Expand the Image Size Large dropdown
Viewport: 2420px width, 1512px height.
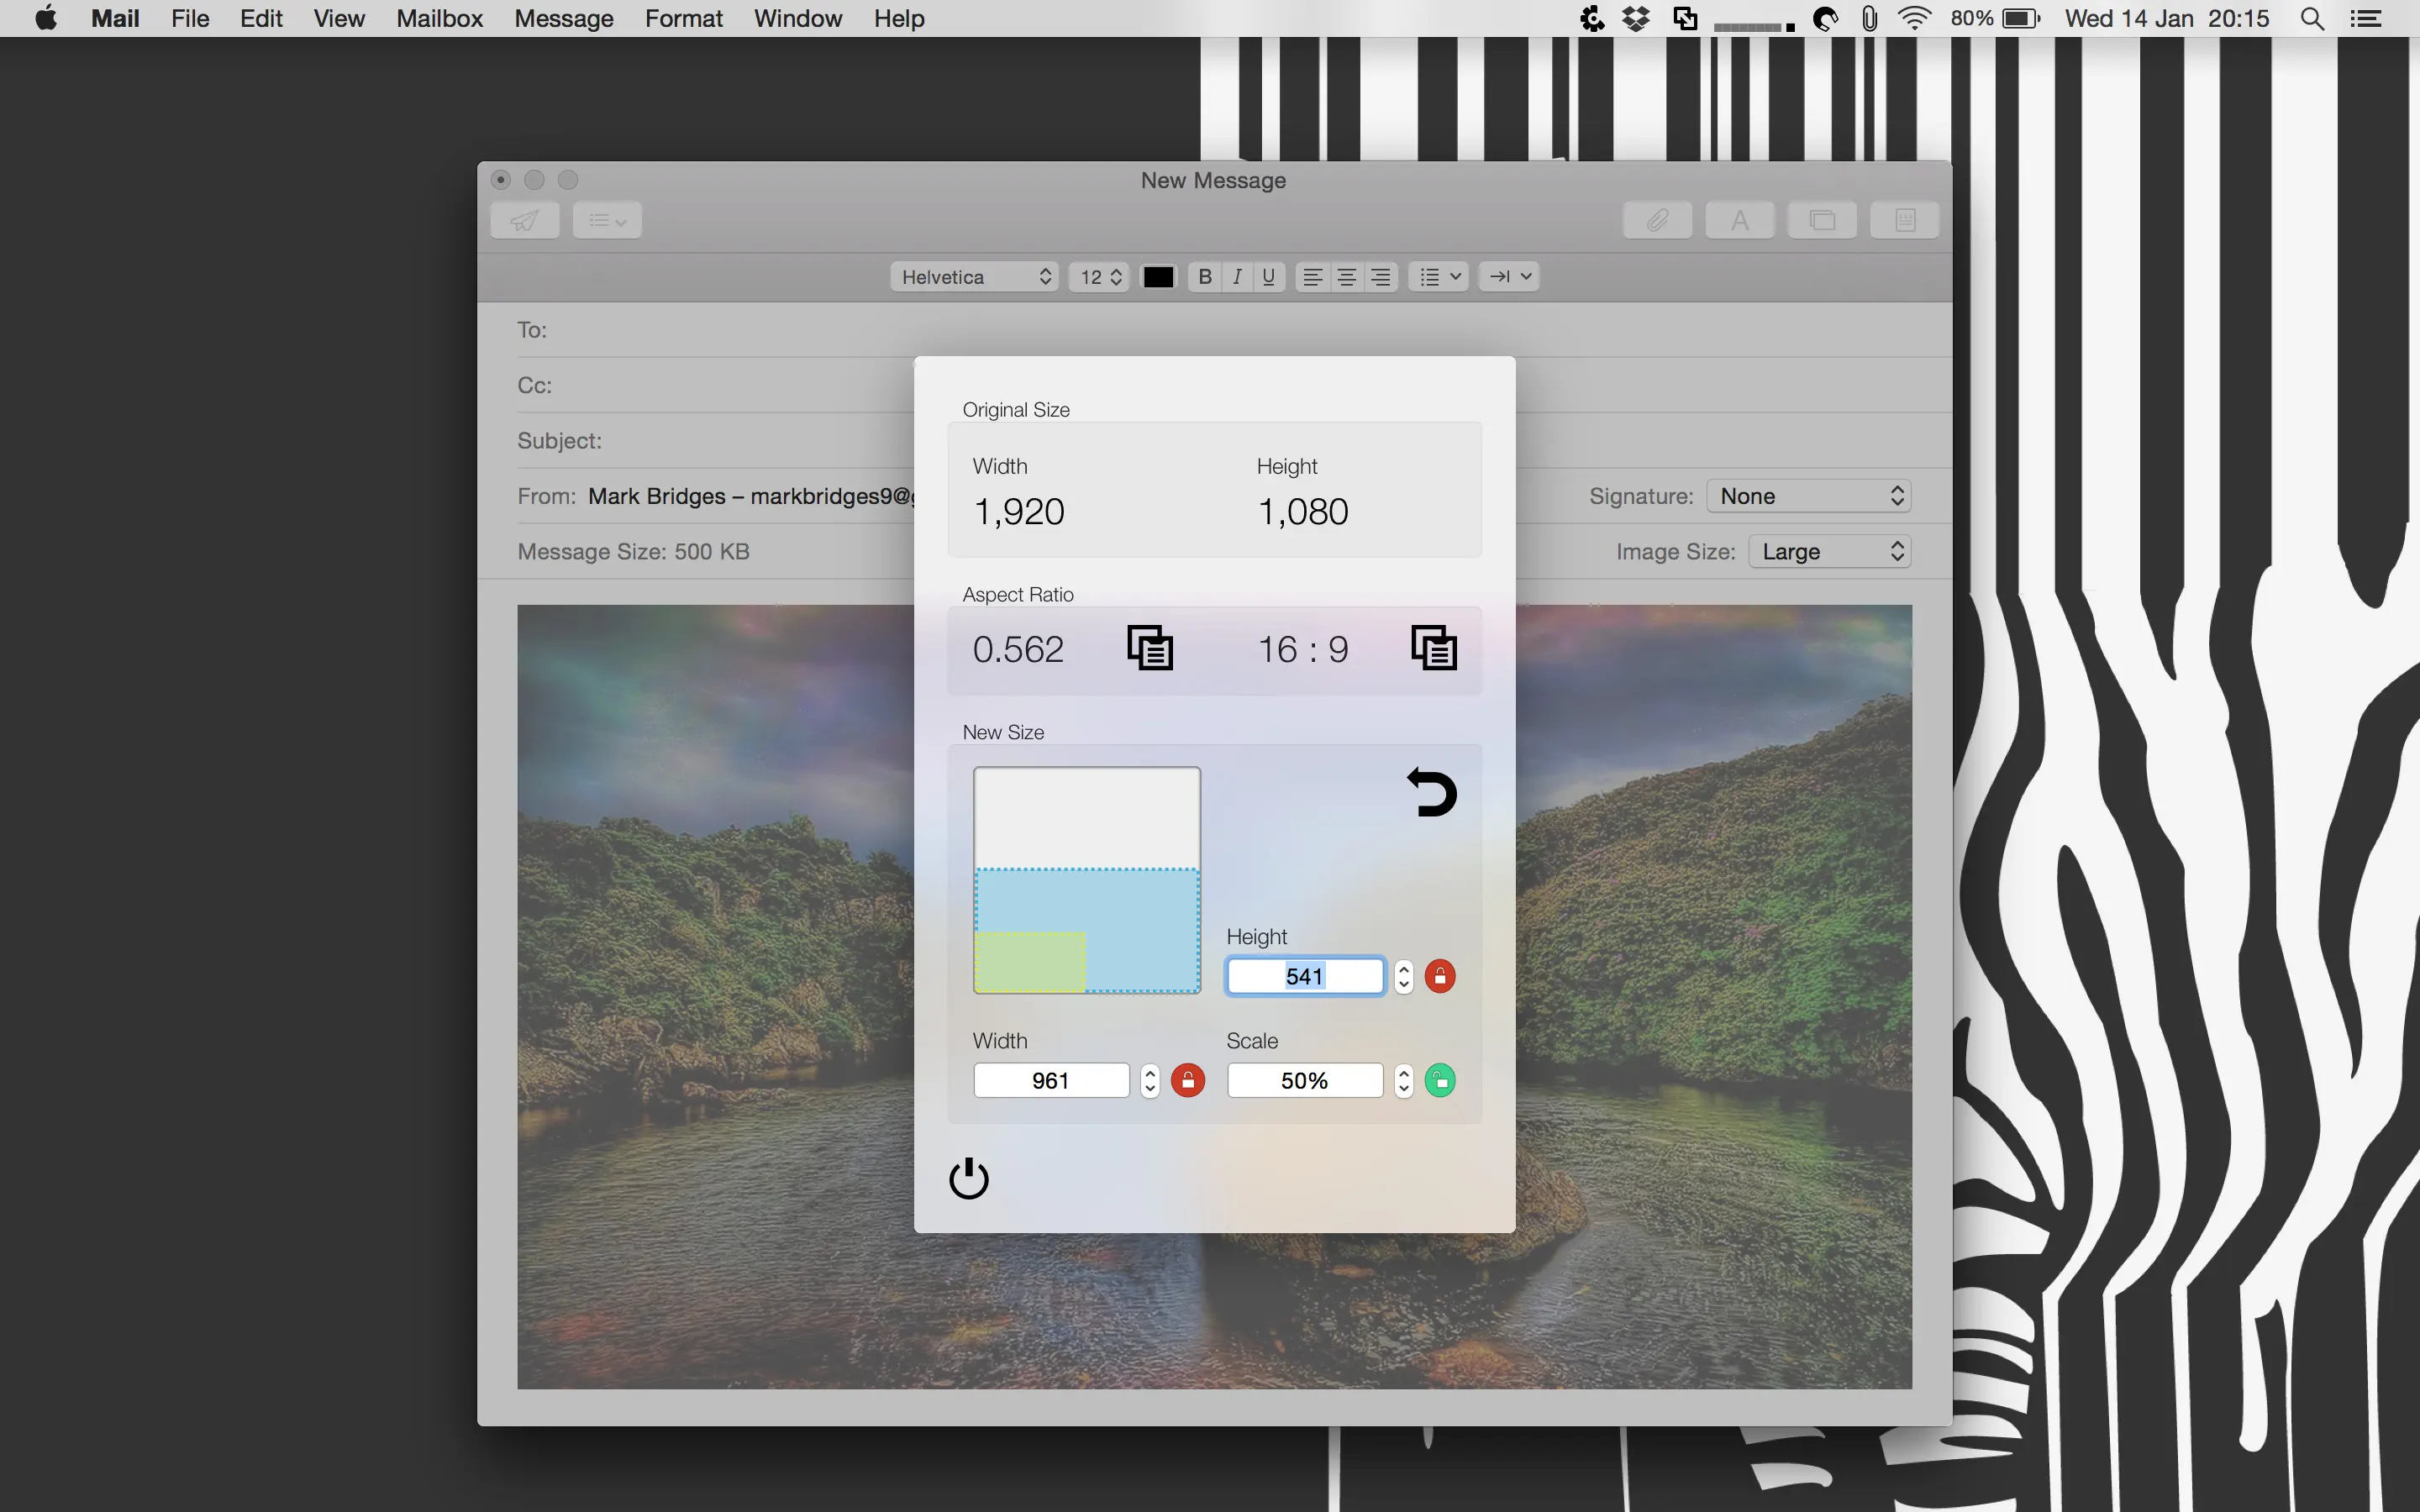pyautogui.click(x=1829, y=552)
